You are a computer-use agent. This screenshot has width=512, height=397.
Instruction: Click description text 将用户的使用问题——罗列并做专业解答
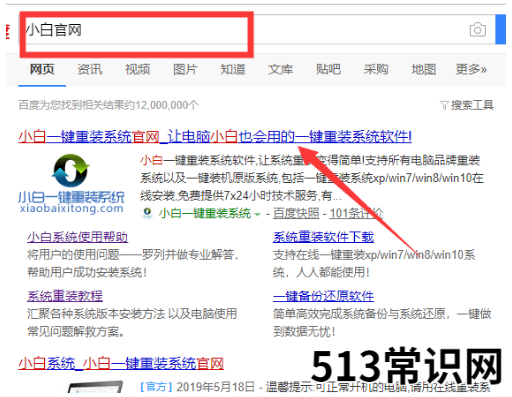(x=133, y=255)
